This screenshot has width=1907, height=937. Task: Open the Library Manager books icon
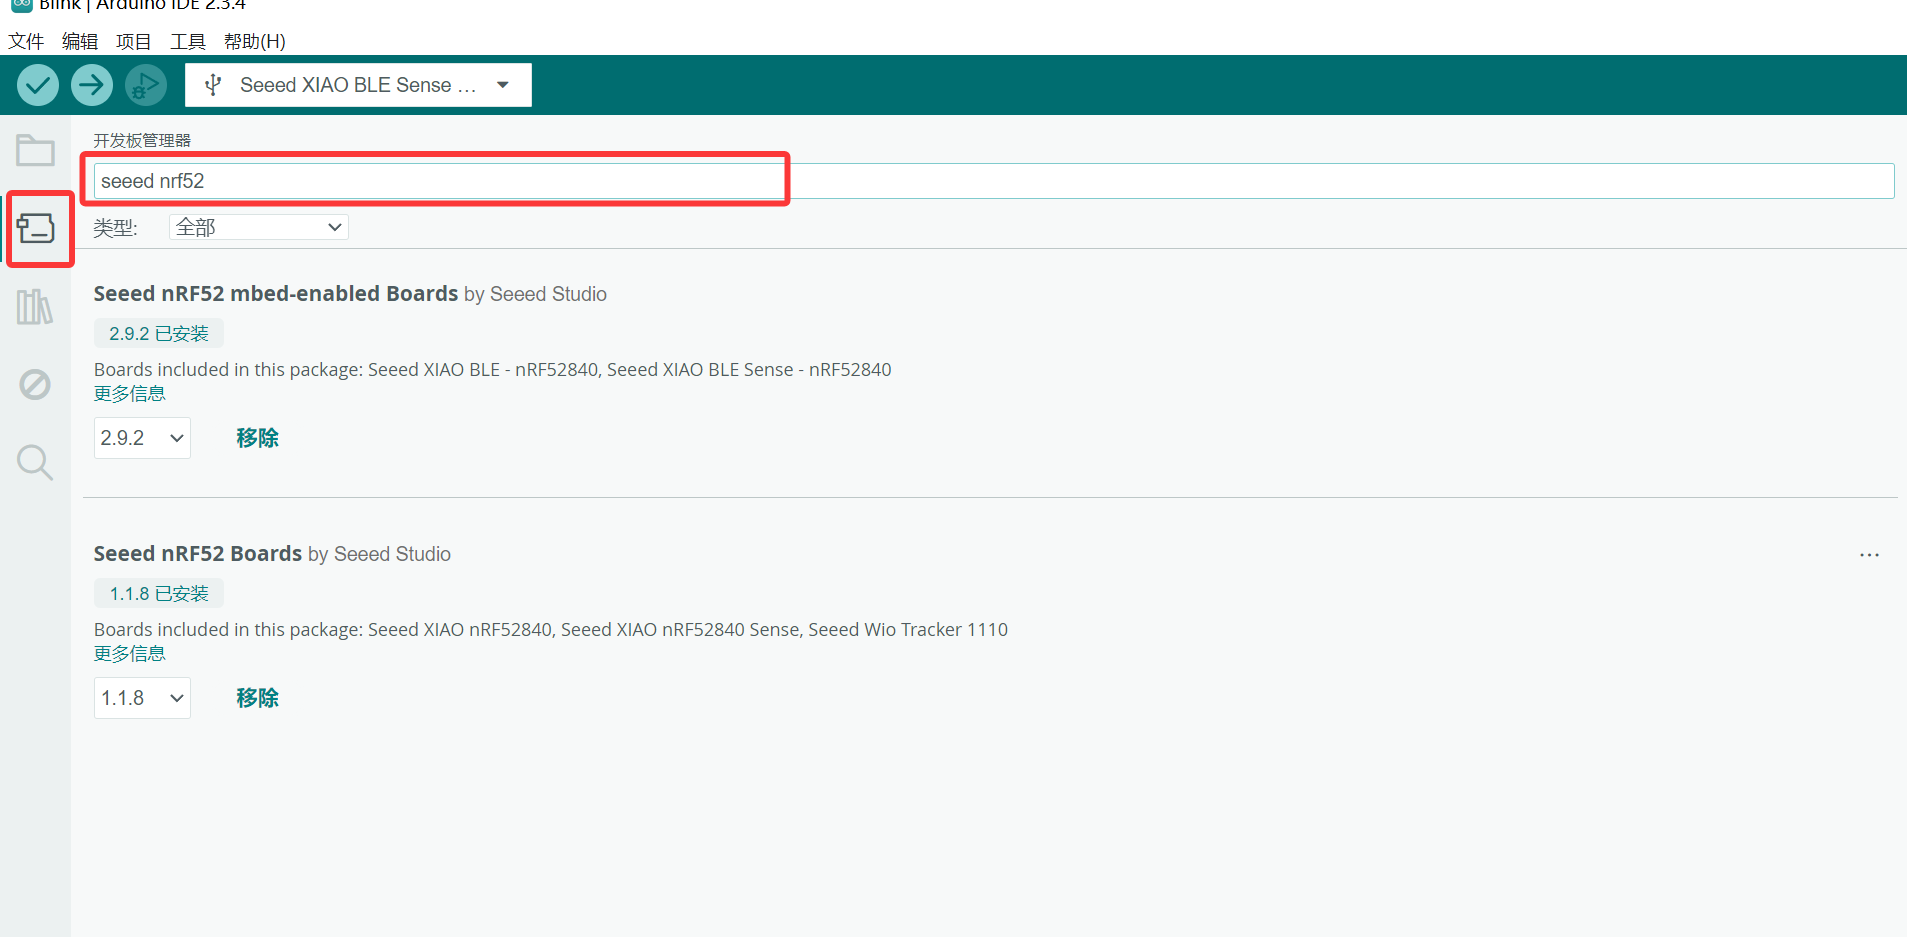click(35, 307)
